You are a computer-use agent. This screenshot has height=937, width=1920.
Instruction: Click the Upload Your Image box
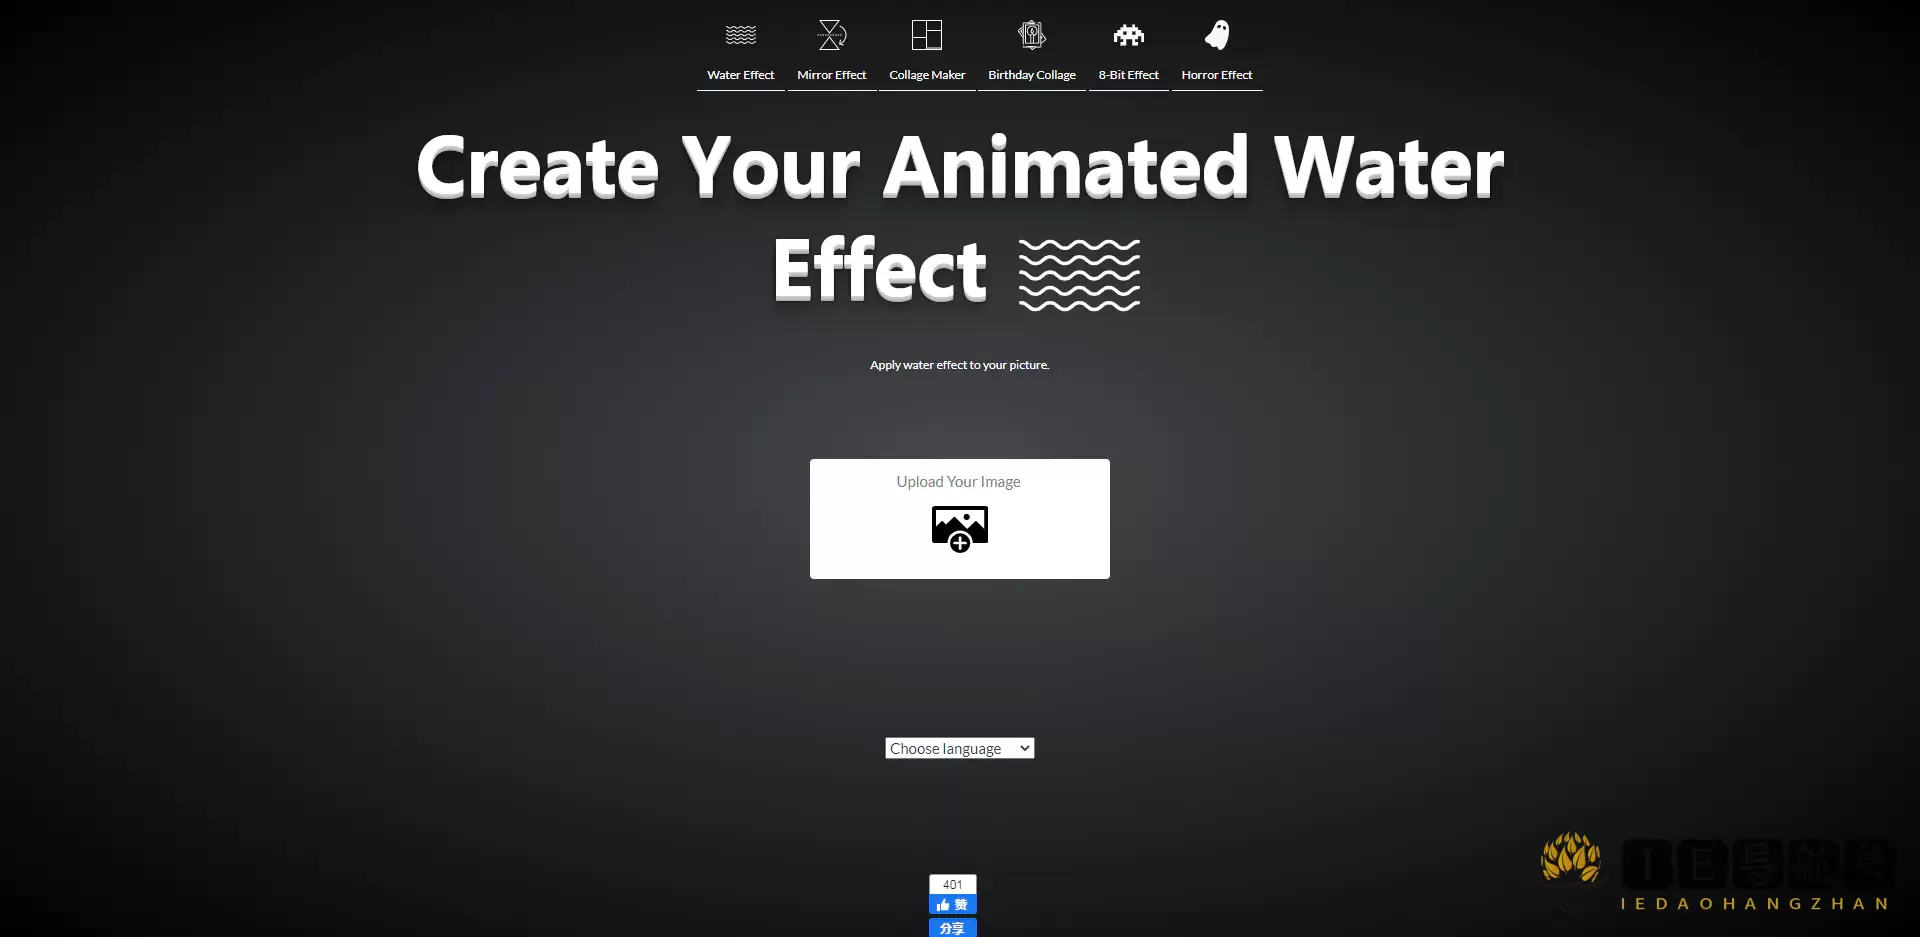(x=958, y=518)
